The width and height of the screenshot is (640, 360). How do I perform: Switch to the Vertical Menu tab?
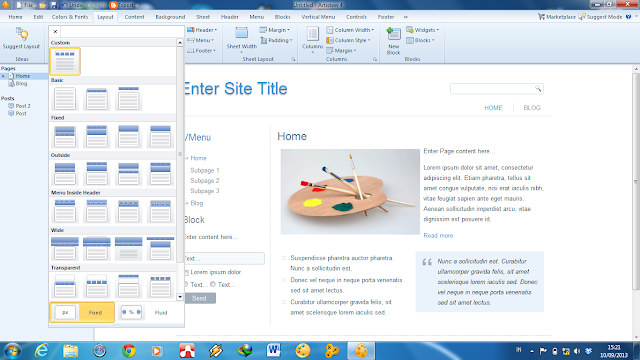click(x=318, y=17)
